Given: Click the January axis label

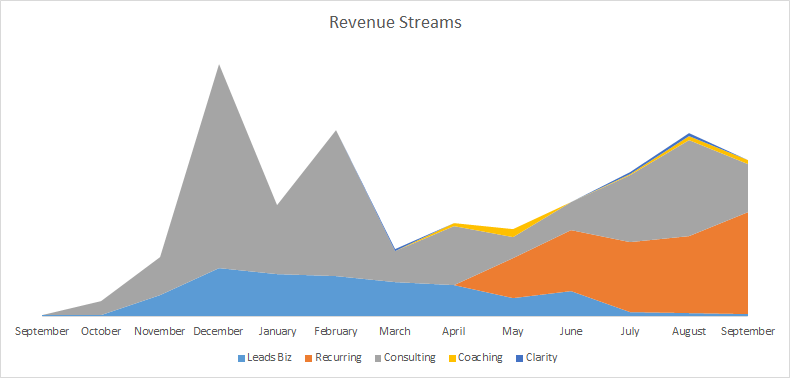Looking at the screenshot, I should pyautogui.click(x=277, y=332).
